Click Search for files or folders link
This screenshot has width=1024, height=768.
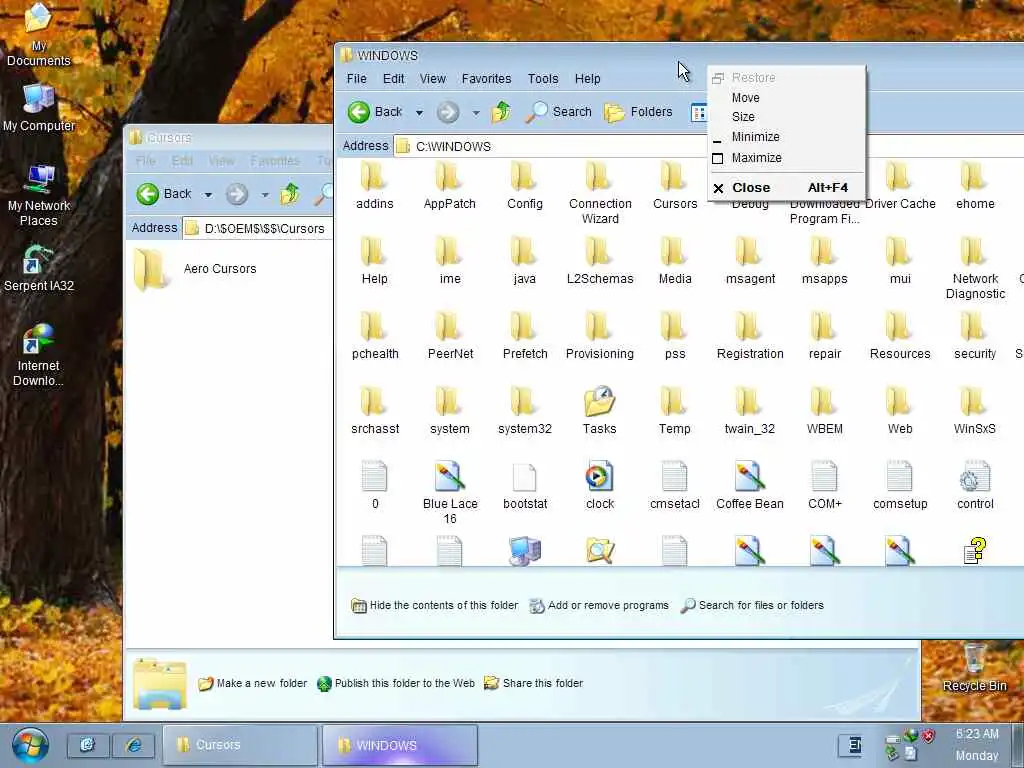(752, 605)
